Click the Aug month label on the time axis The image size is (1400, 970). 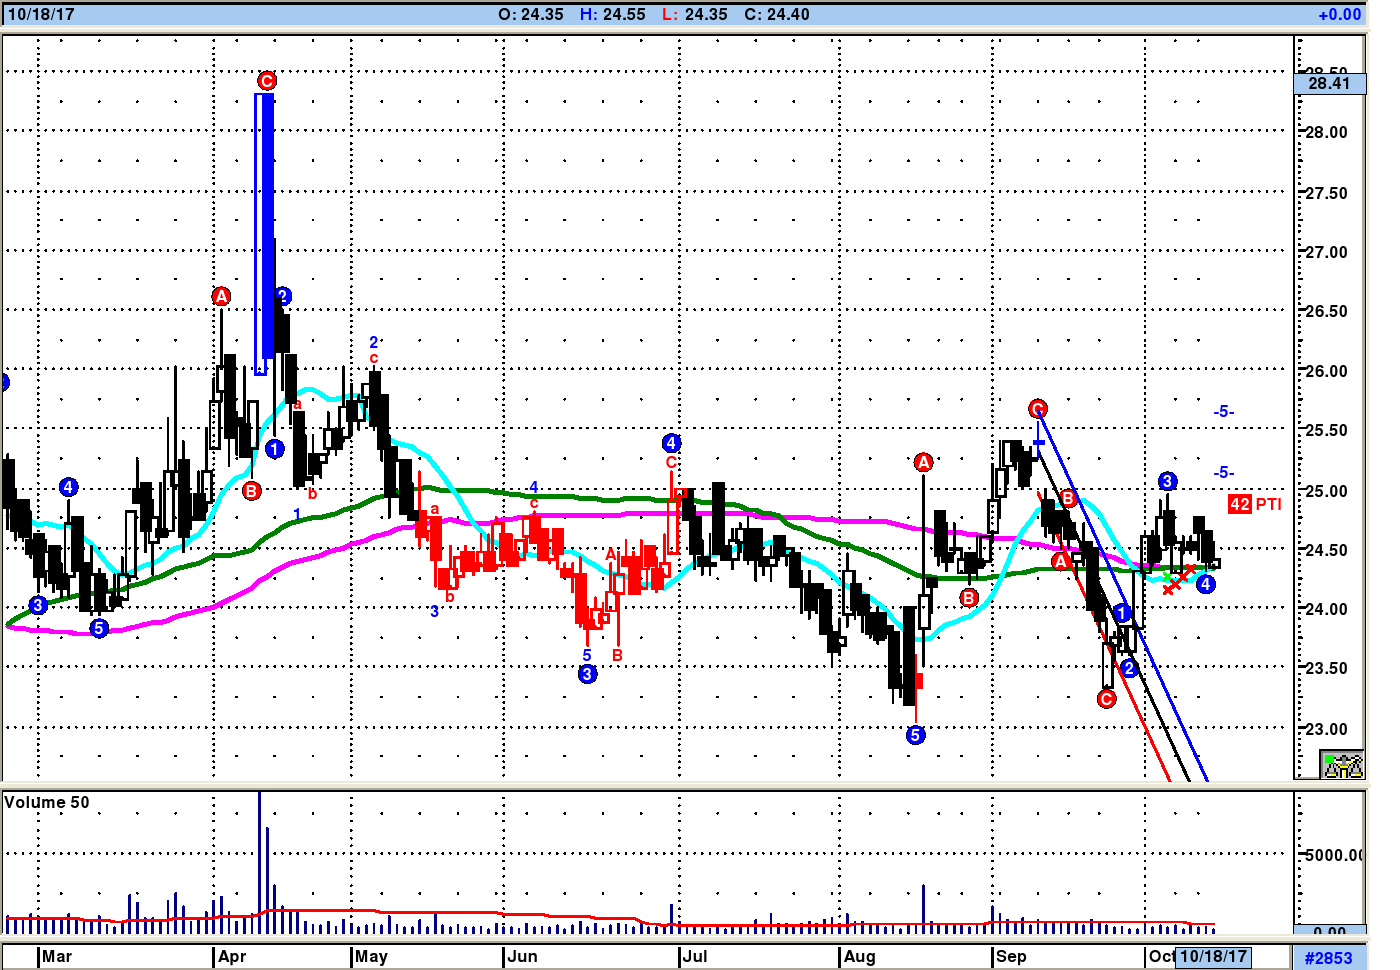pyautogui.click(x=859, y=956)
